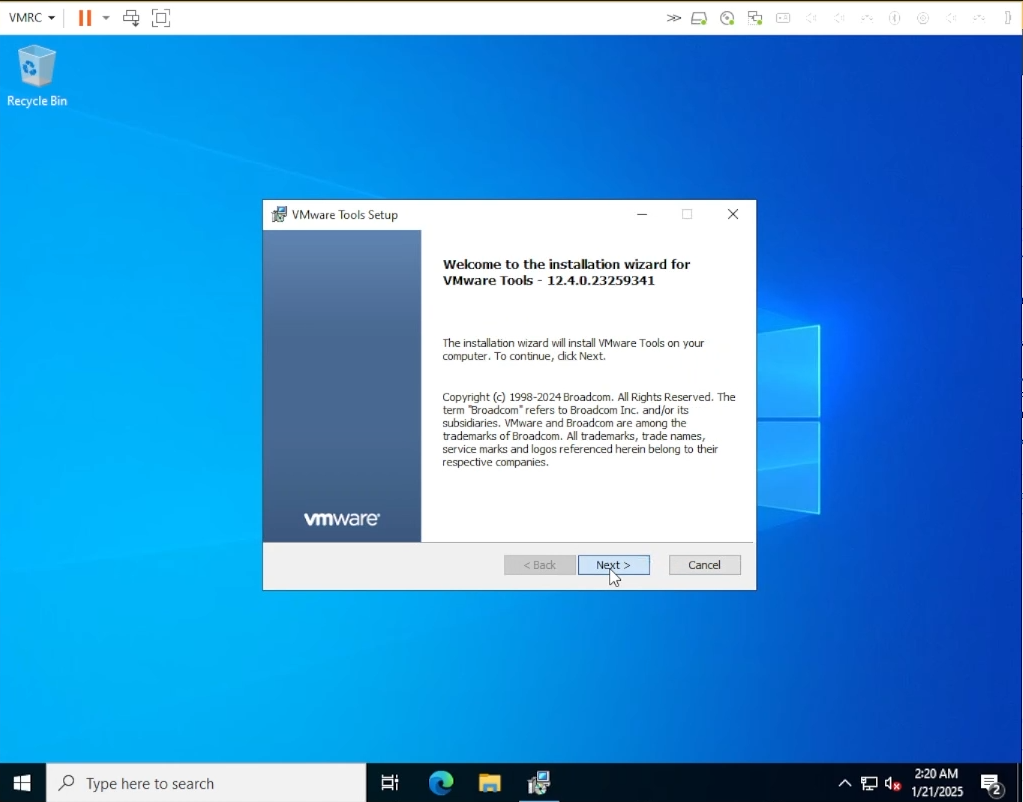The width and height of the screenshot is (1023, 802).
Task: Click the virtual hard disk device icon
Action: [699, 17]
